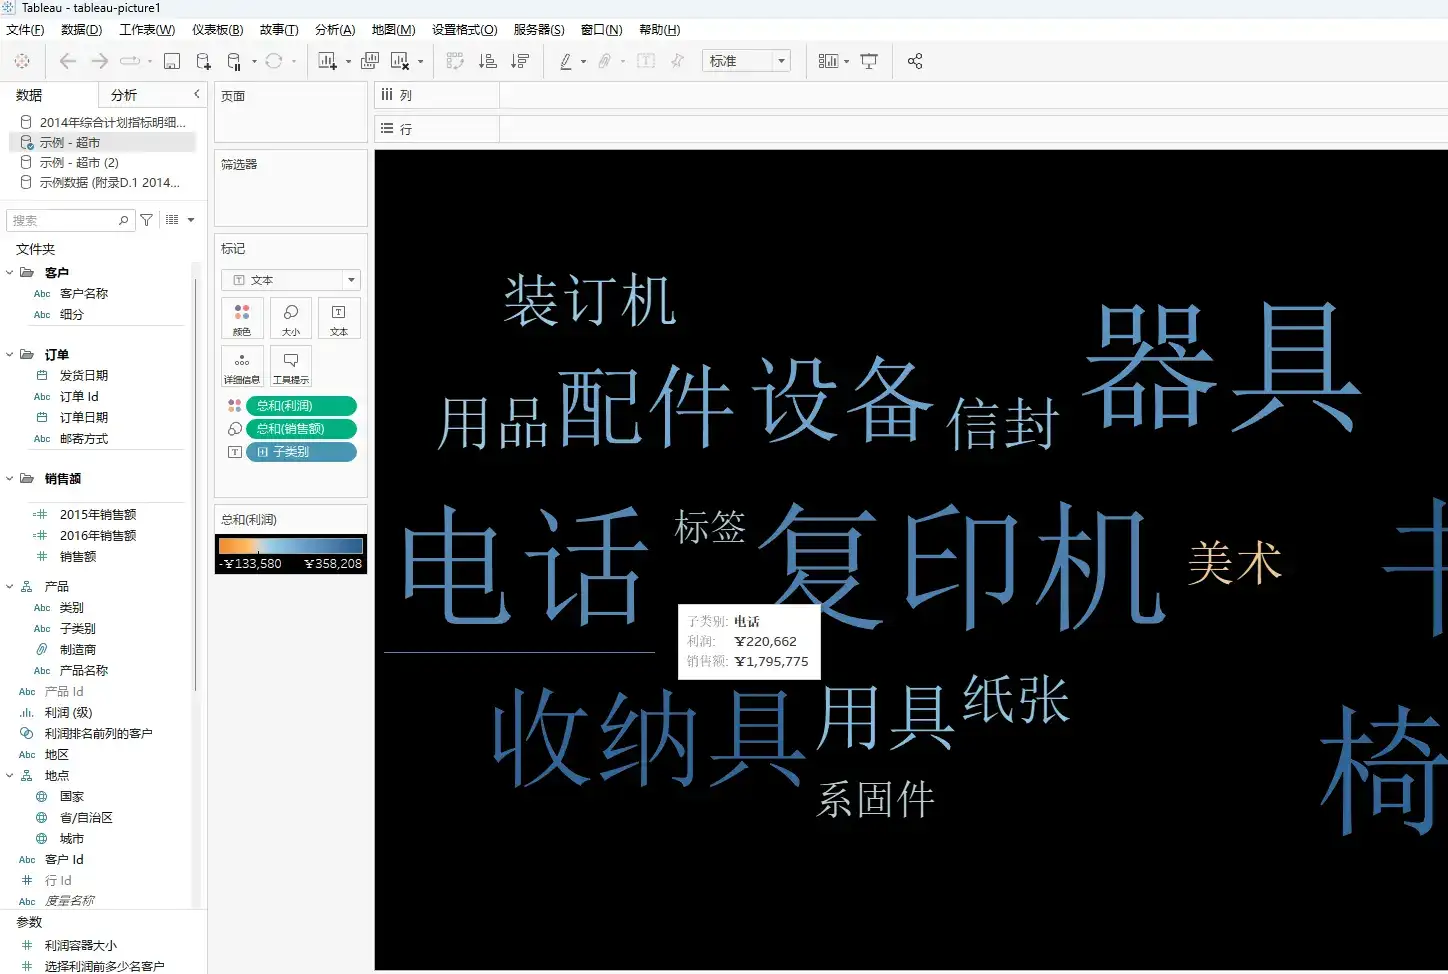Collapse the 订单 folder in data pane
Image resolution: width=1448 pixels, height=974 pixels.
point(9,353)
